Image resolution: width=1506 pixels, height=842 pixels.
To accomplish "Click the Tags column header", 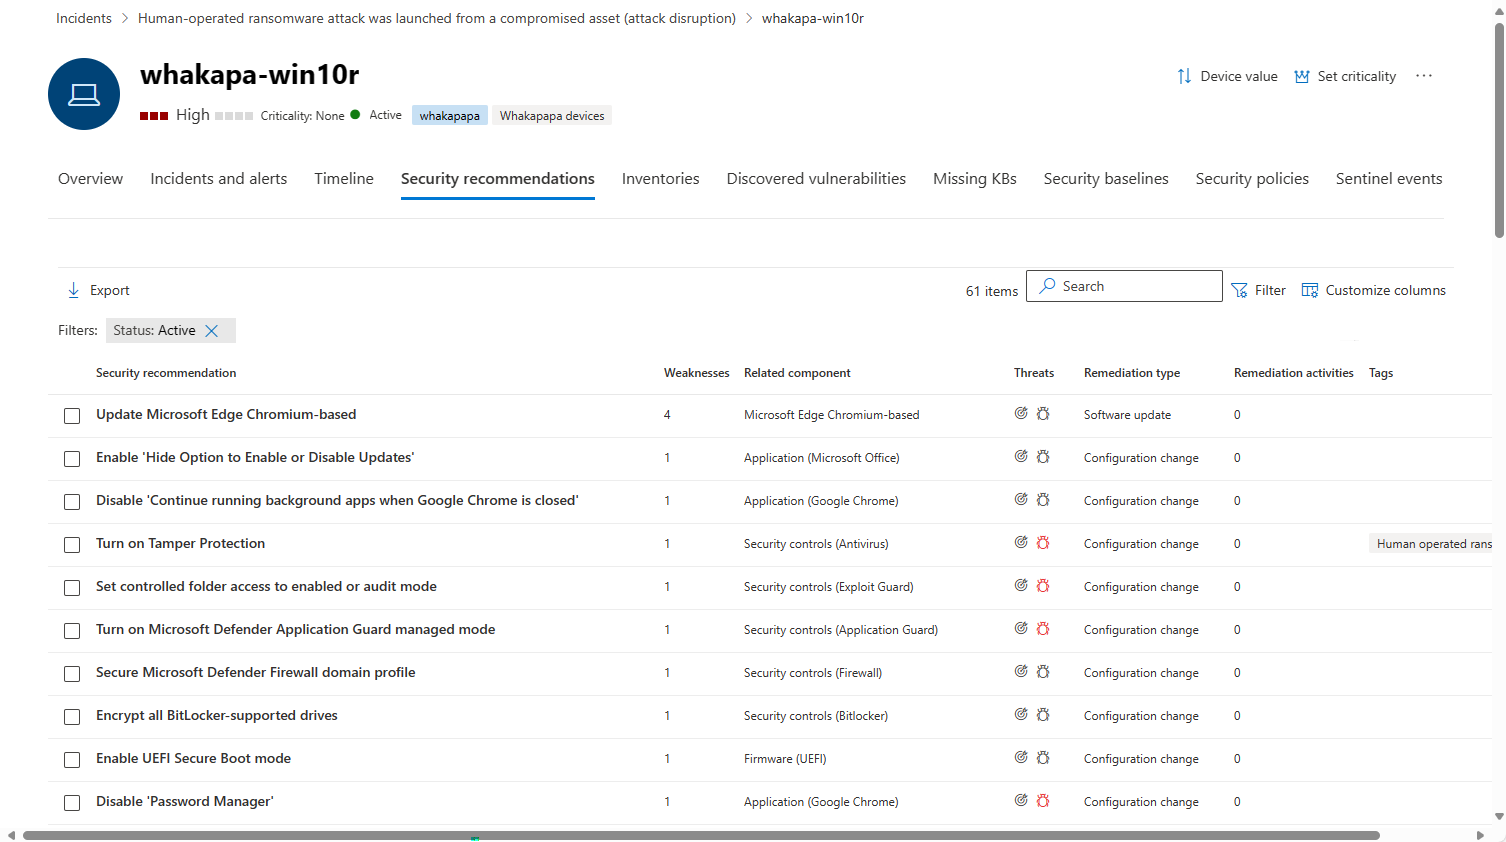I will 1381,373.
